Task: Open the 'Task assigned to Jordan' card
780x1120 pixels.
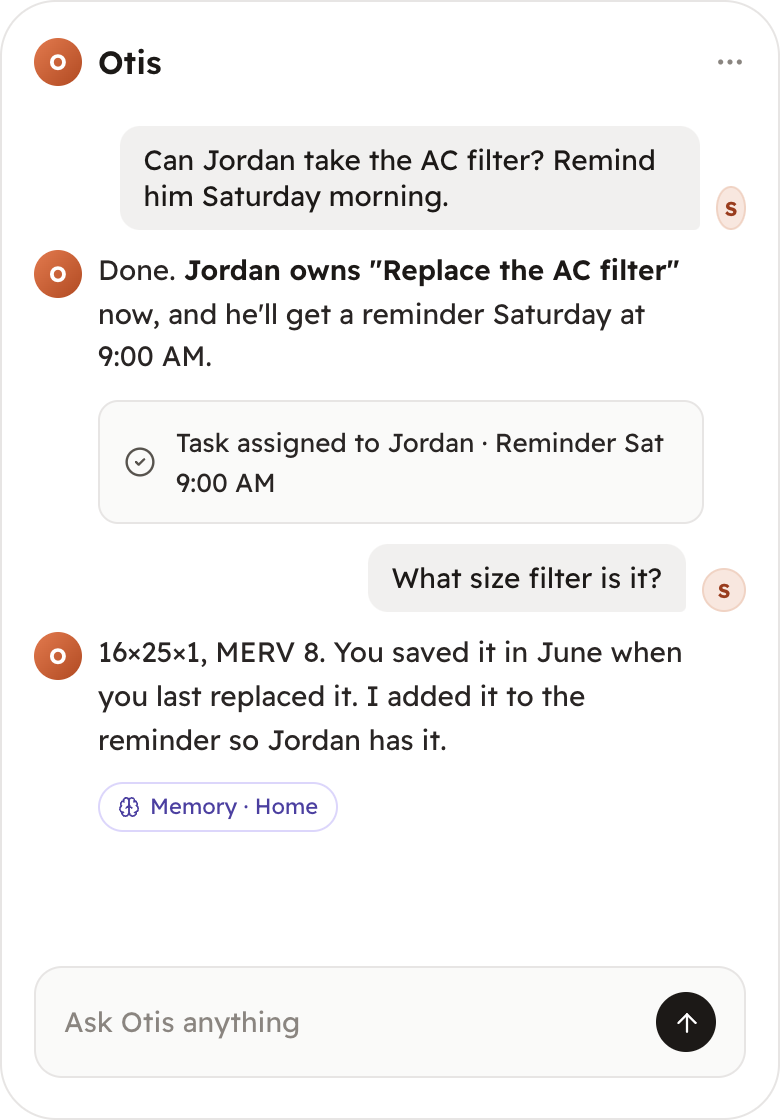Action: pos(401,462)
